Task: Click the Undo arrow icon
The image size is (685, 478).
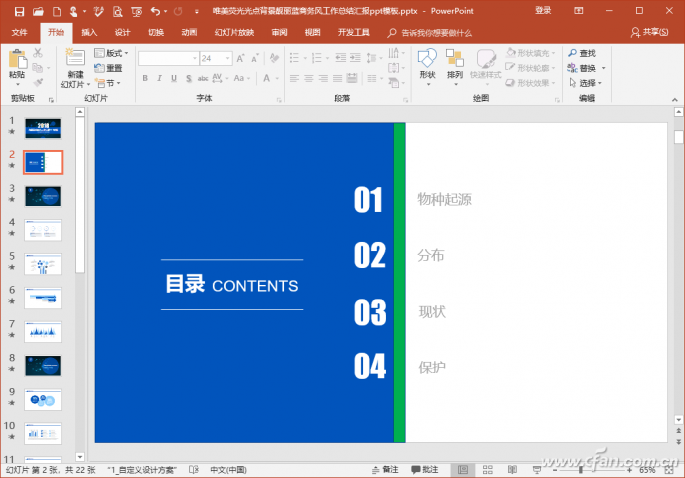Action: [156, 11]
